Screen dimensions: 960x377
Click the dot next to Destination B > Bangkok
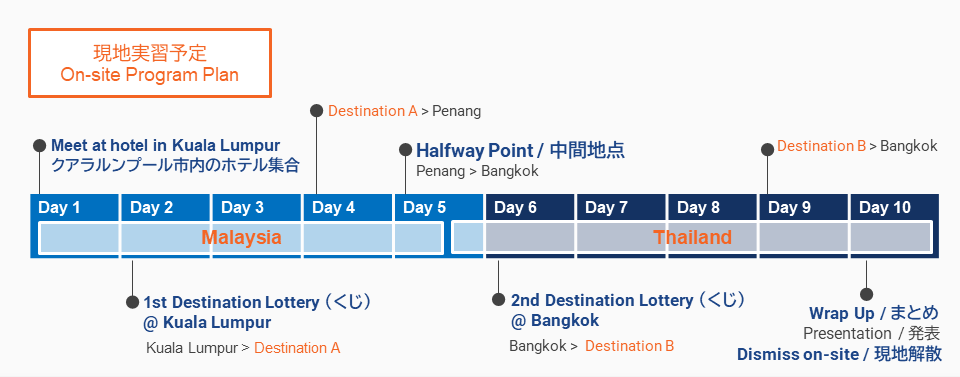767,149
